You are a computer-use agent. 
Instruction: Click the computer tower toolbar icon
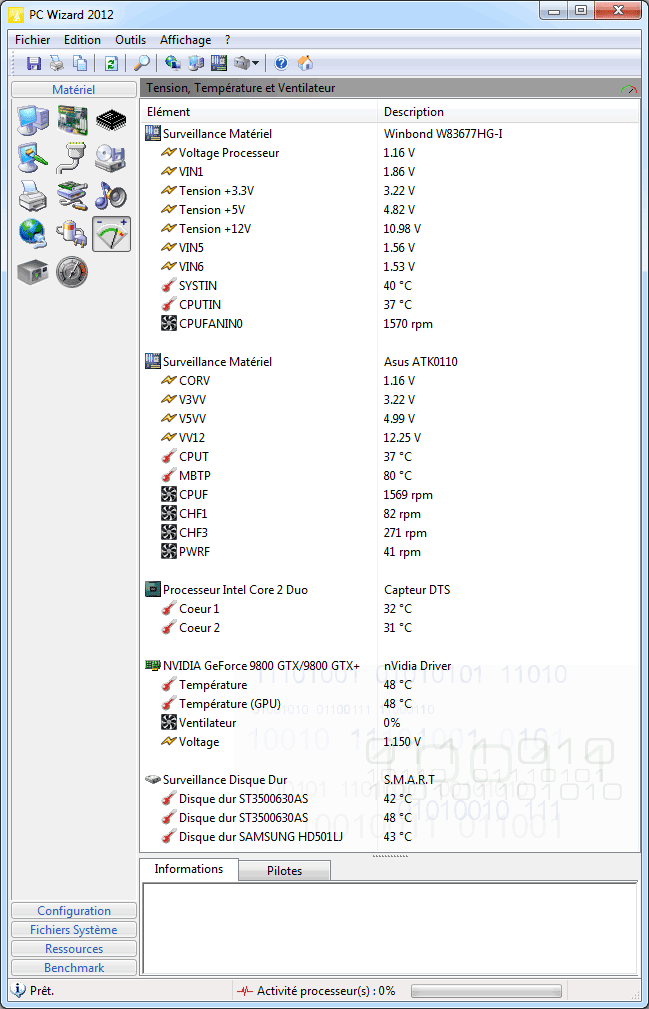(x=196, y=63)
